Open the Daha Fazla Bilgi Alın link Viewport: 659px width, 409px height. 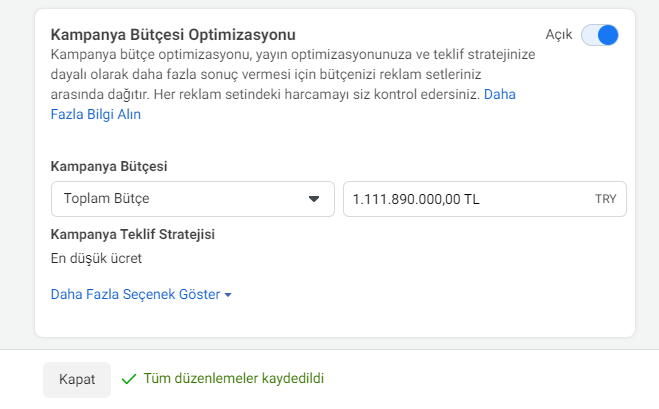point(95,114)
